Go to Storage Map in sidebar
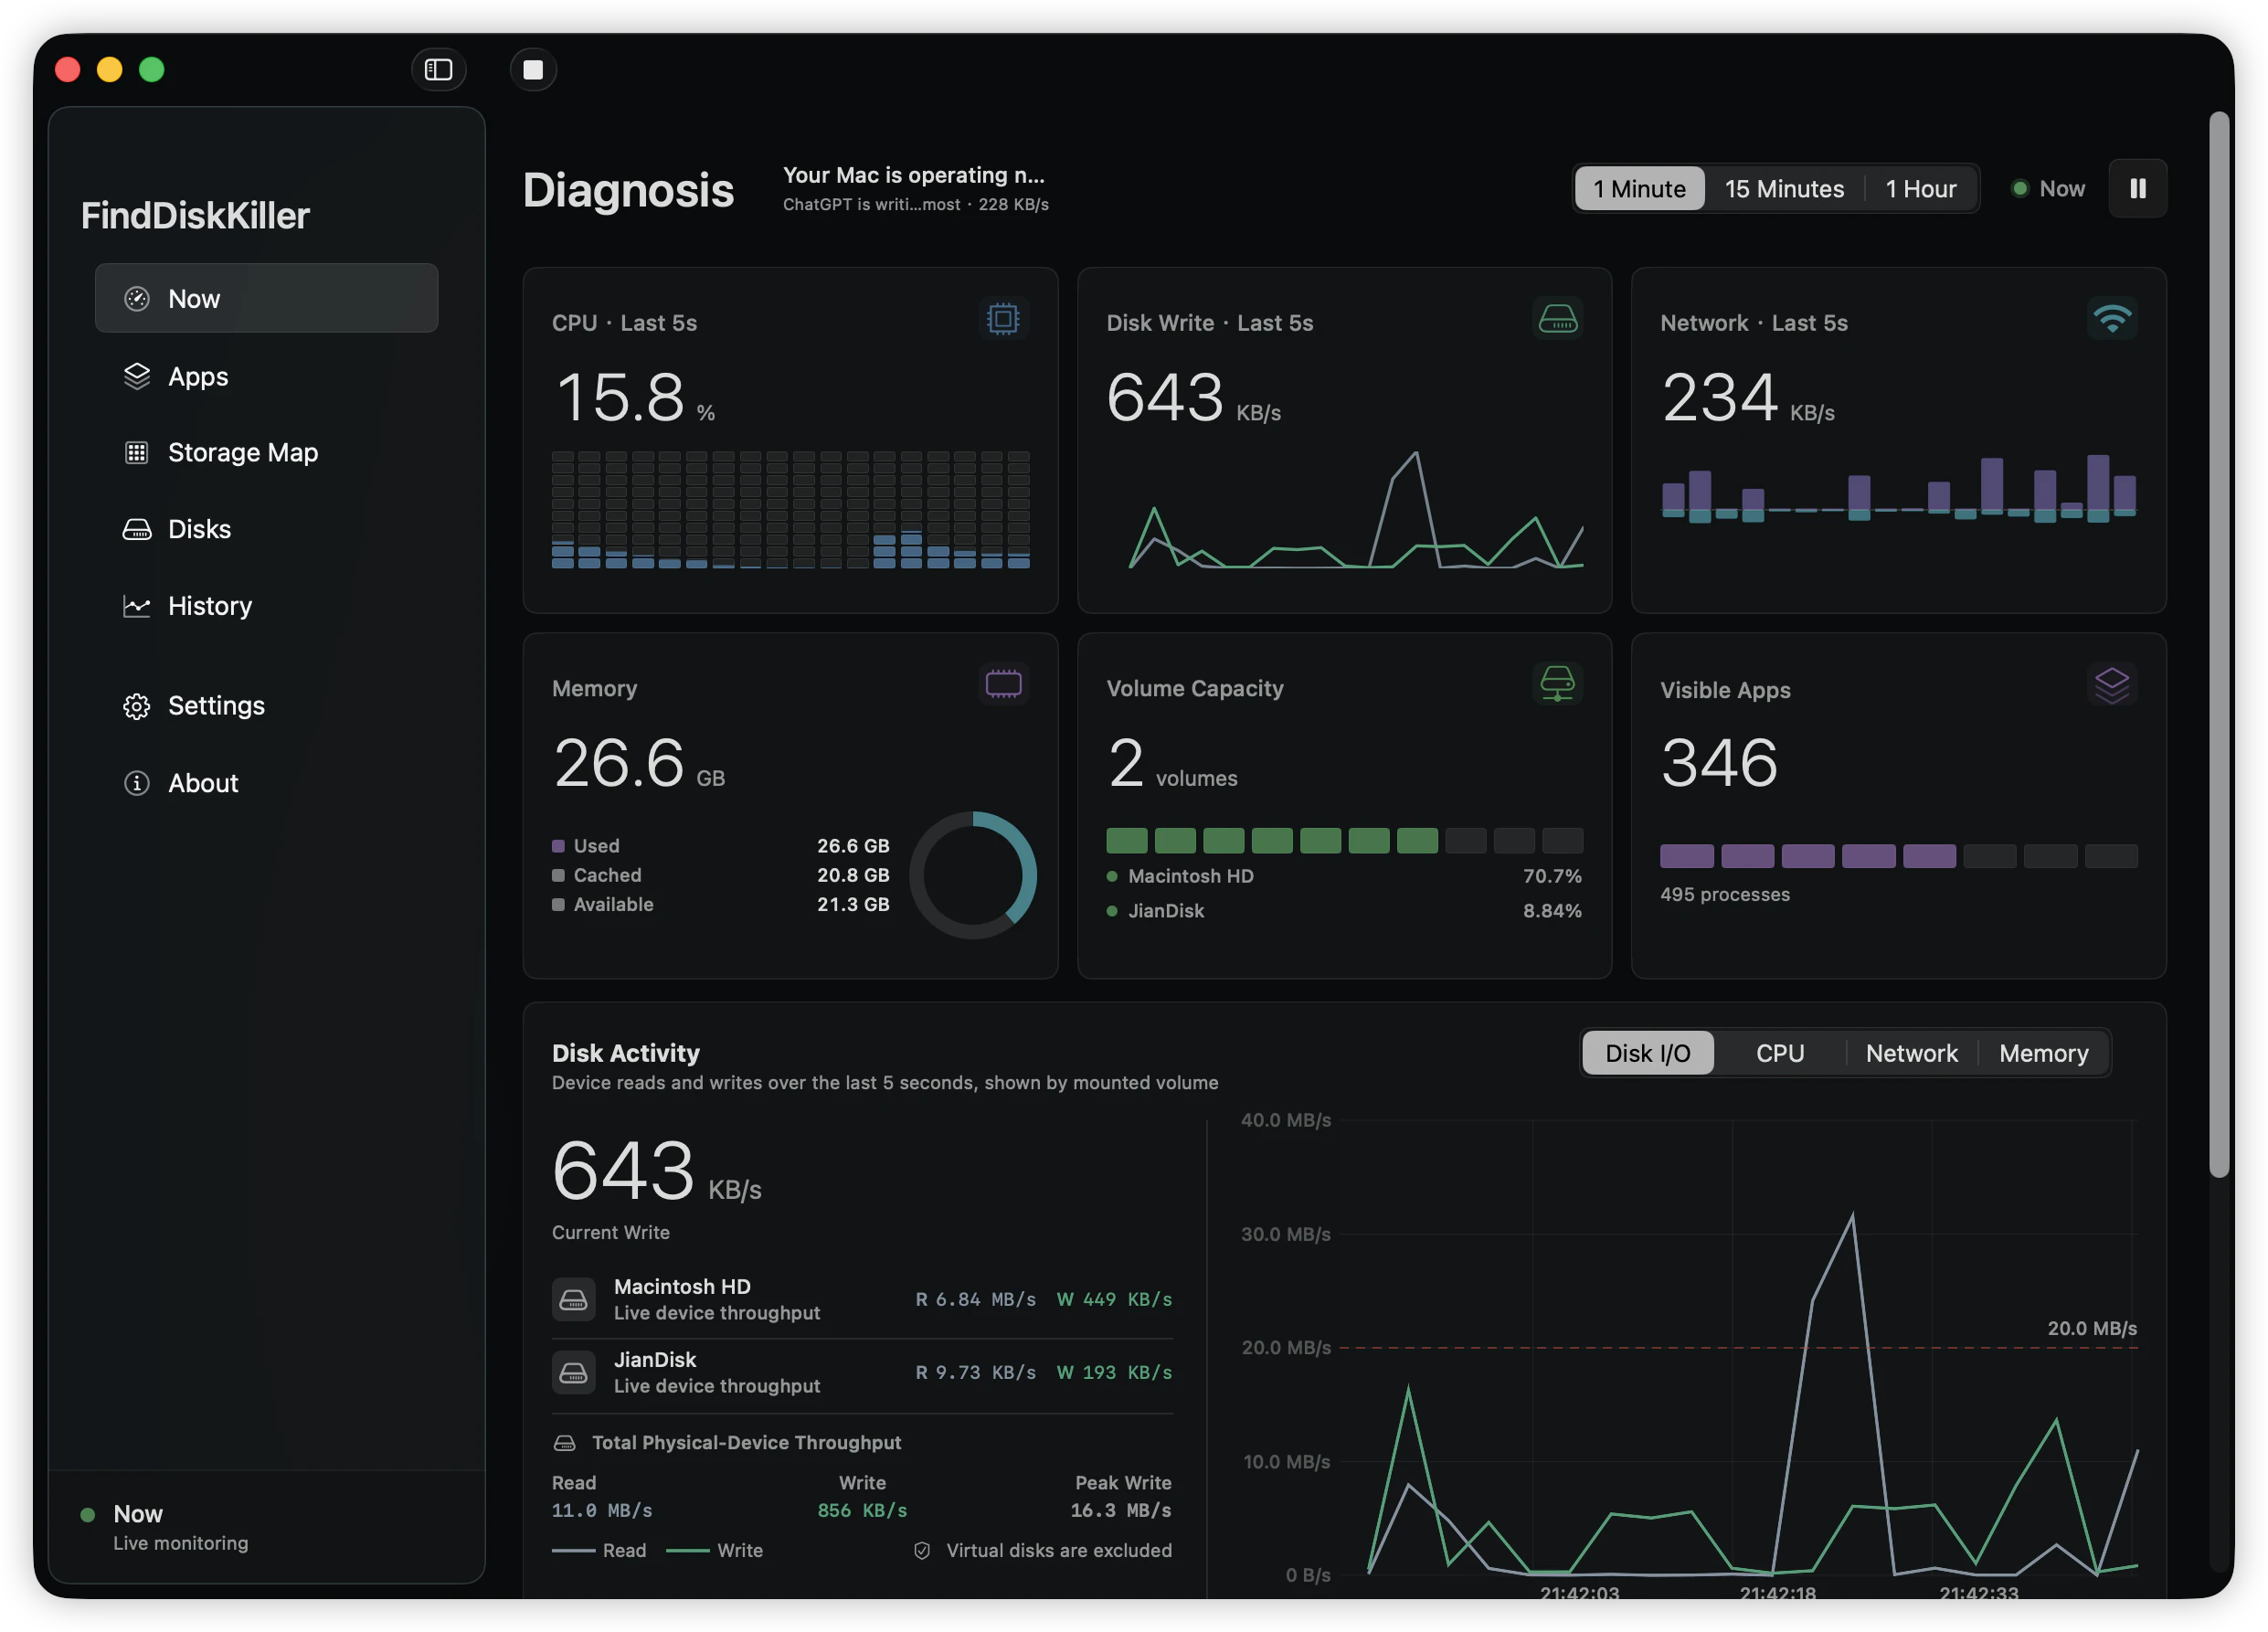The height and width of the screenshot is (1632, 2268). (x=267, y=453)
